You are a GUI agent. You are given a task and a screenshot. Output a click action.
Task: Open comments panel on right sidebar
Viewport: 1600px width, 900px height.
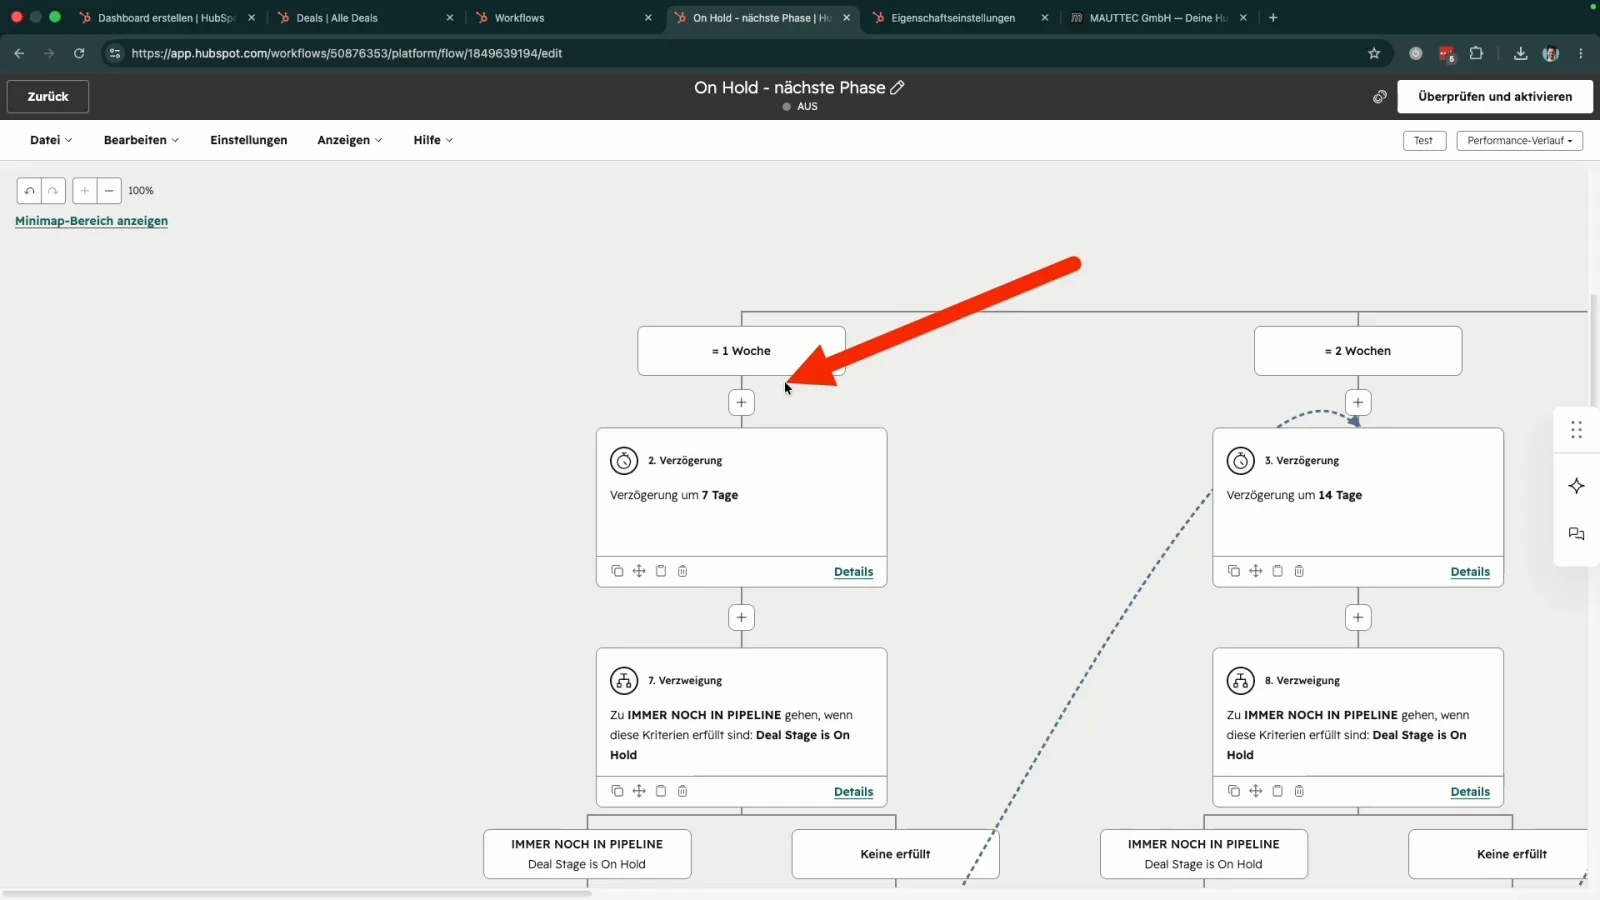pyautogui.click(x=1577, y=534)
